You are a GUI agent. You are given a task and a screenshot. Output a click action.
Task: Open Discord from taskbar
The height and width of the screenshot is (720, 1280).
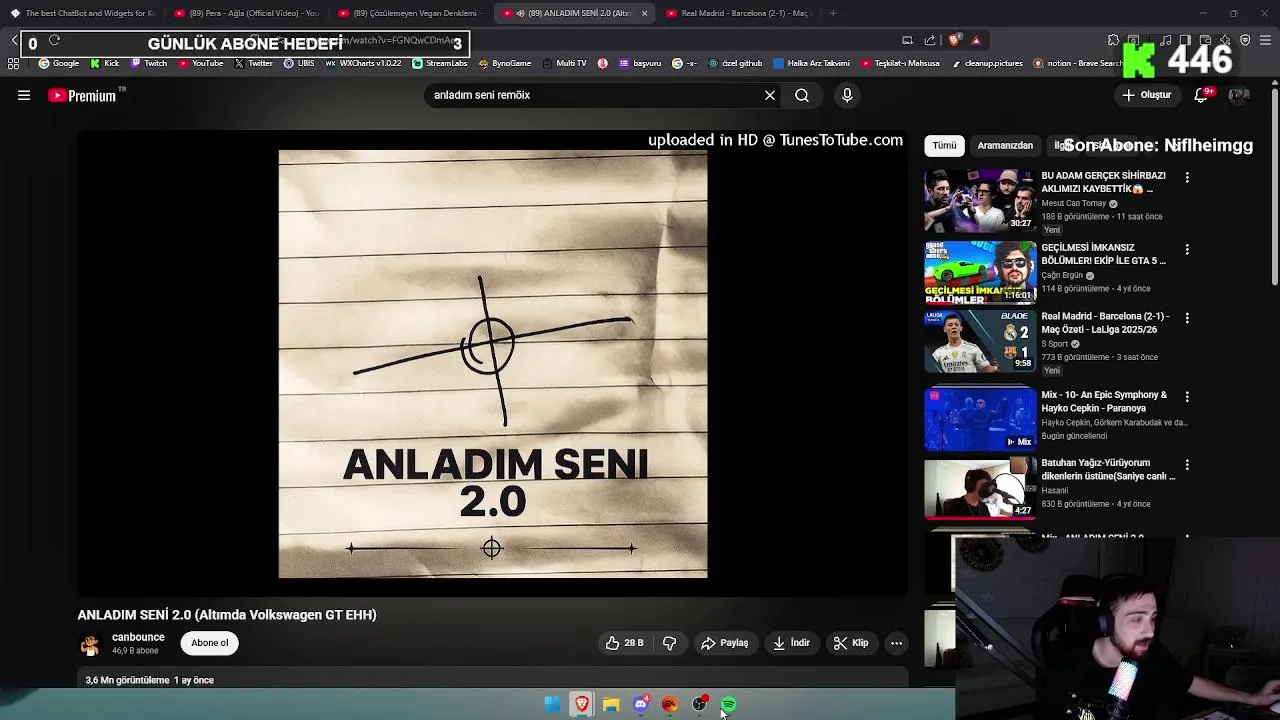click(x=641, y=705)
